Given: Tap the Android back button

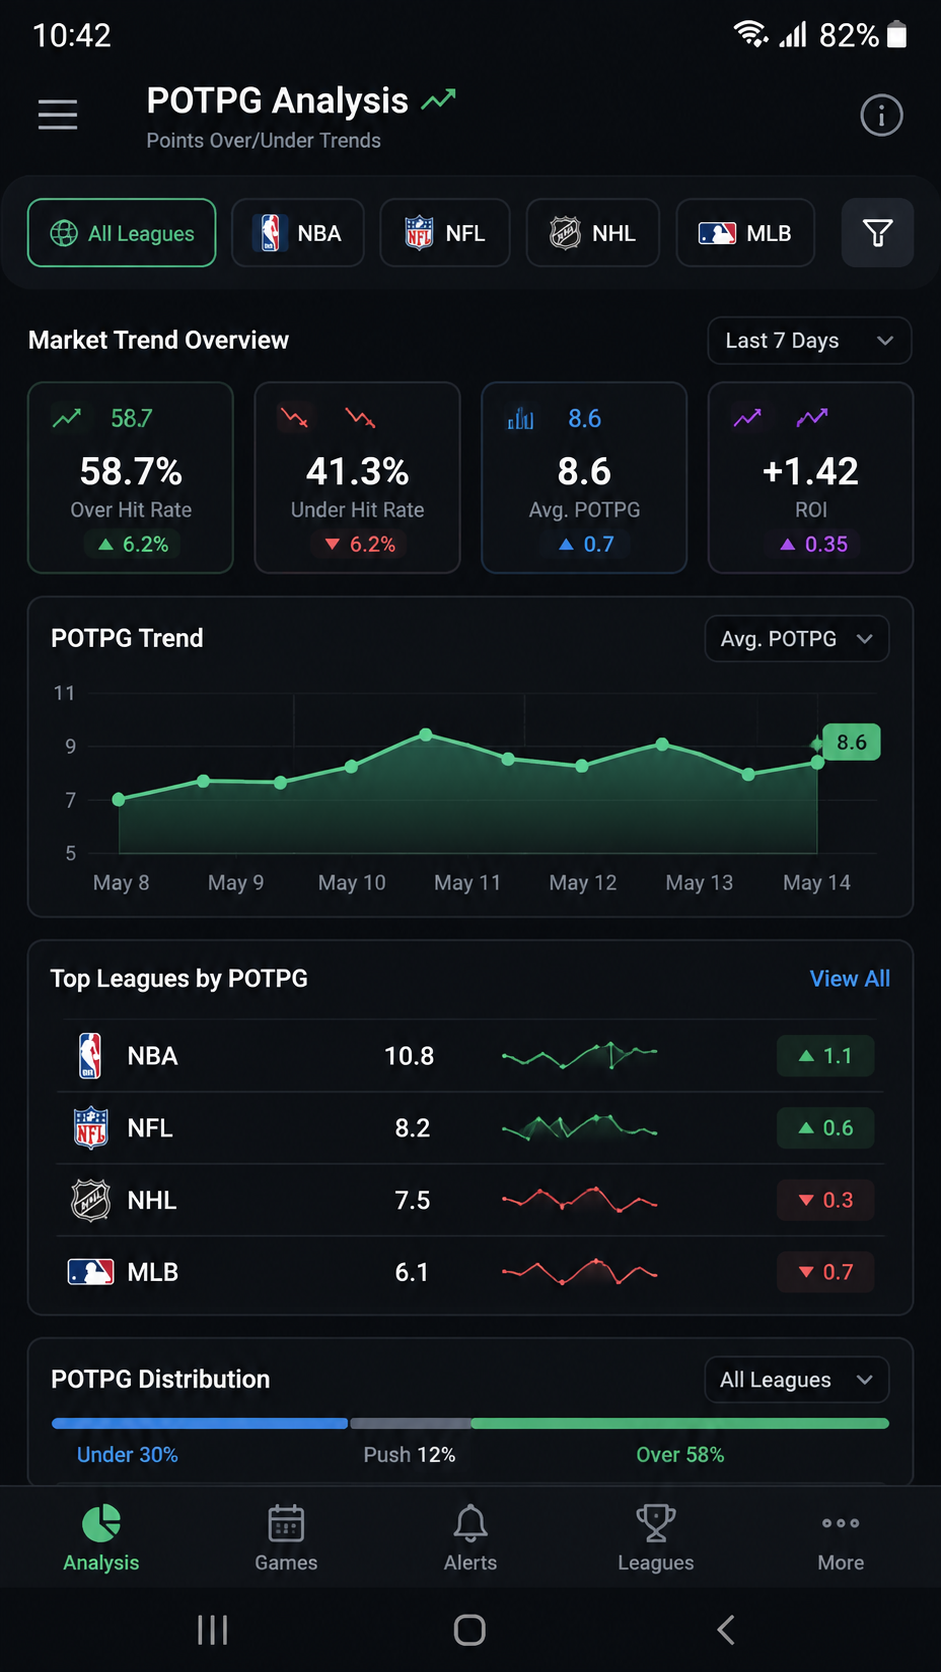Looking at the screenshot, I should coord(726,1630).
